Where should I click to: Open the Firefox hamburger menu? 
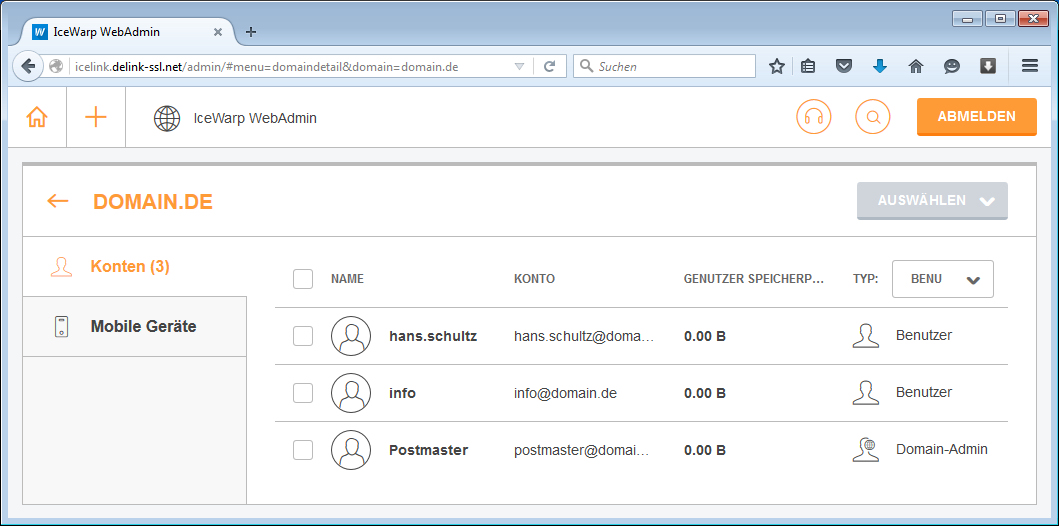(x=1030, y=66)
